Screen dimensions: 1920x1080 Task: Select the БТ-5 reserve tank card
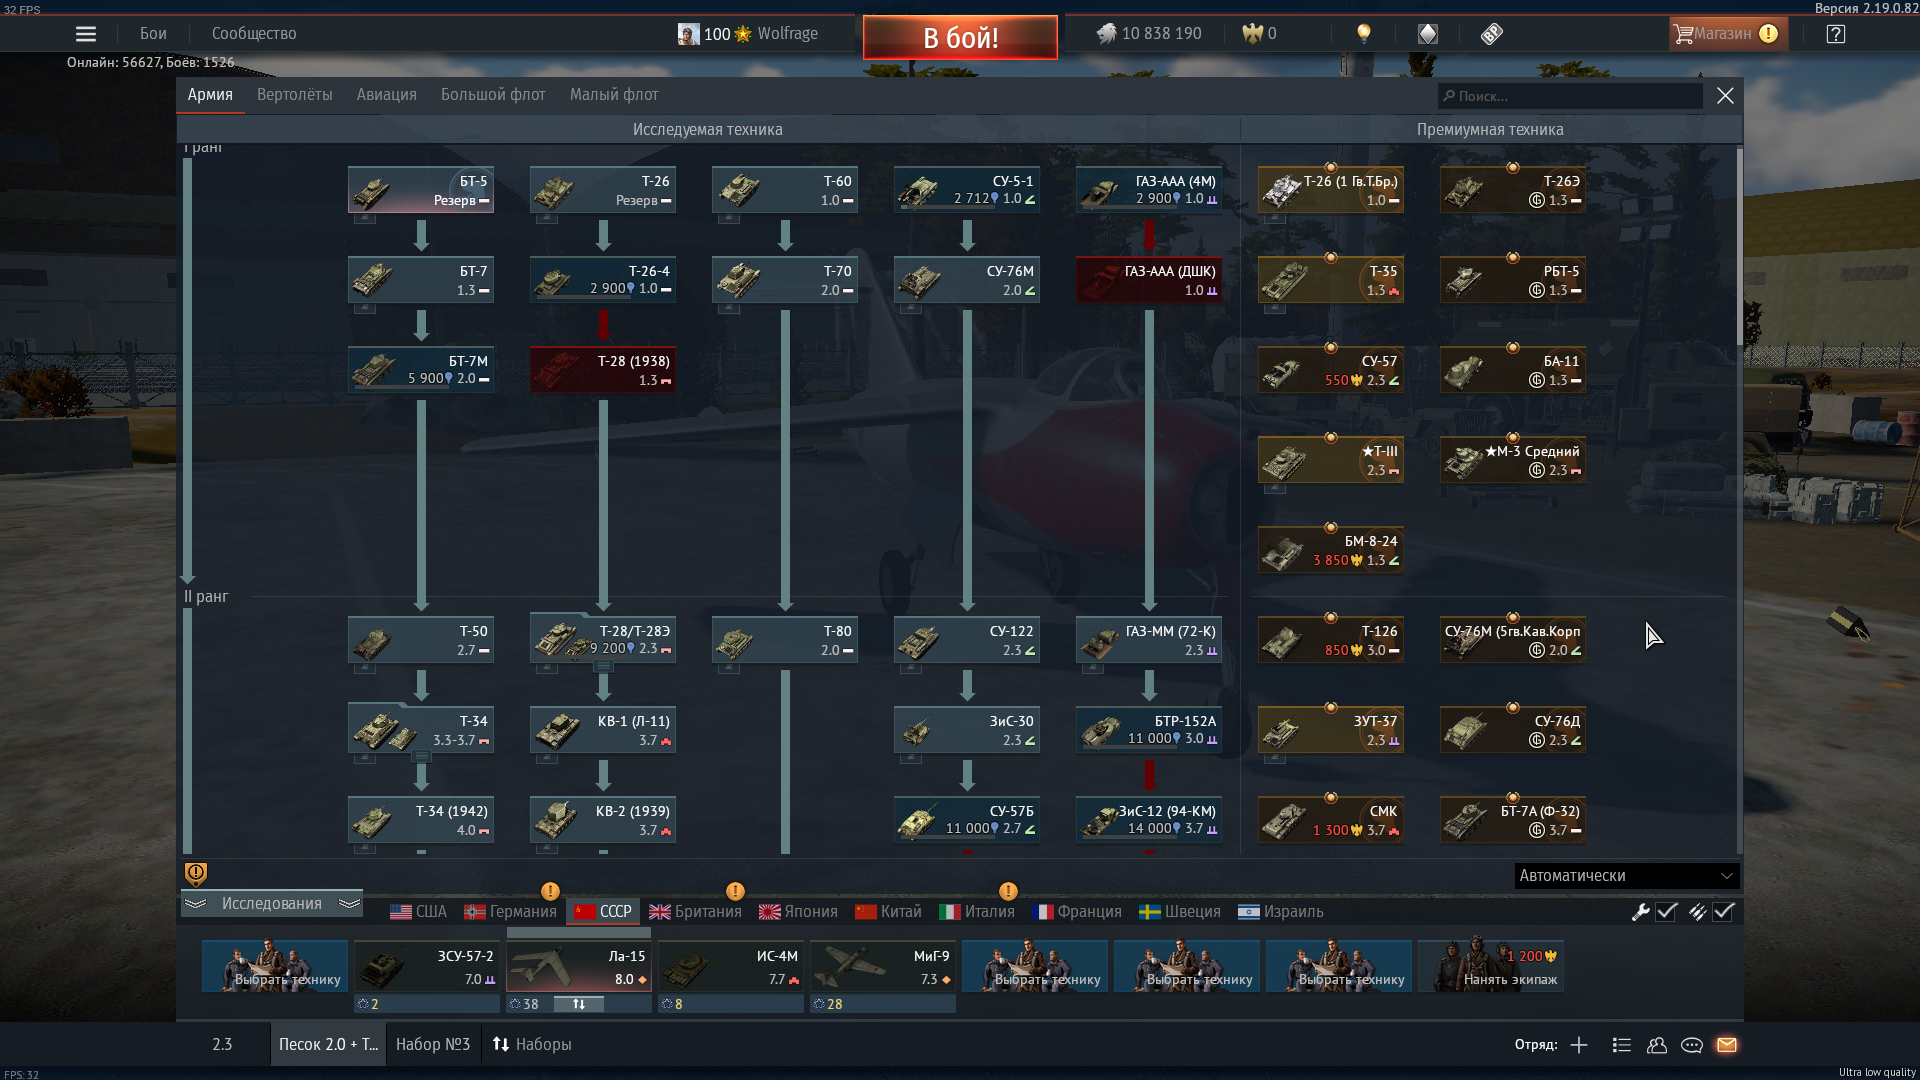point(421,190)
